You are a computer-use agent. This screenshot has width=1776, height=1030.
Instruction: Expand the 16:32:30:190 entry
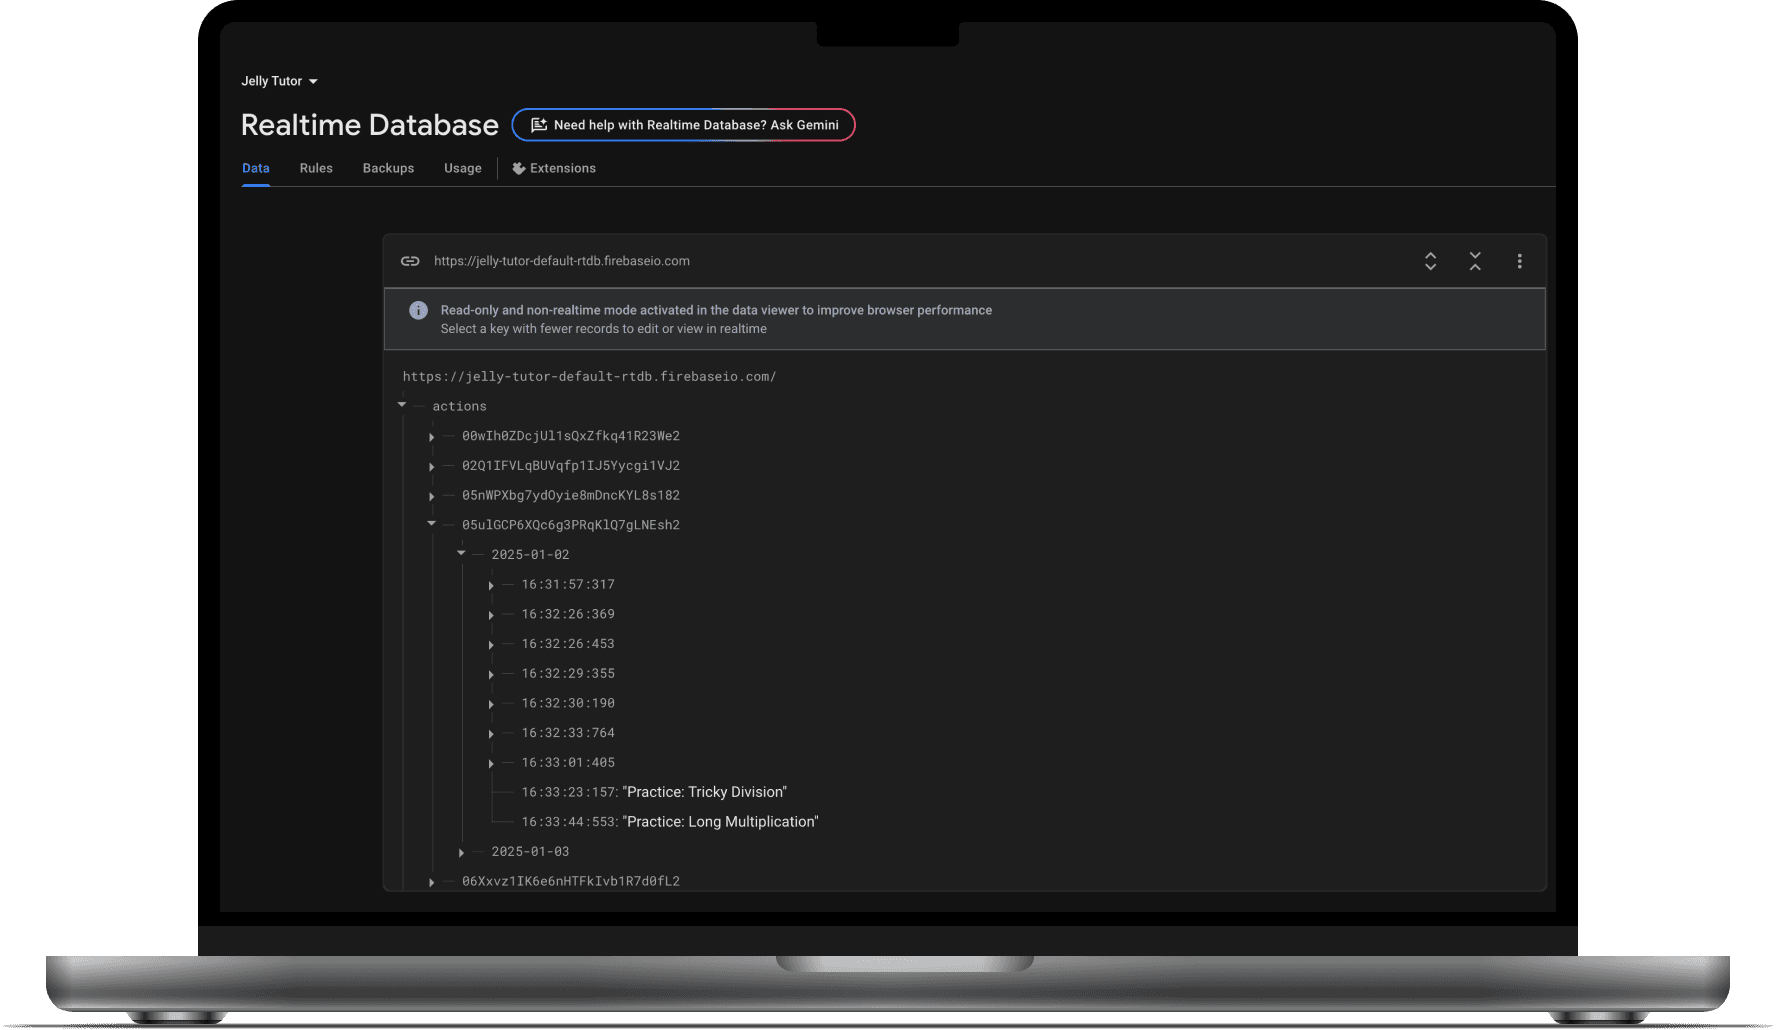tap(491, 705)
